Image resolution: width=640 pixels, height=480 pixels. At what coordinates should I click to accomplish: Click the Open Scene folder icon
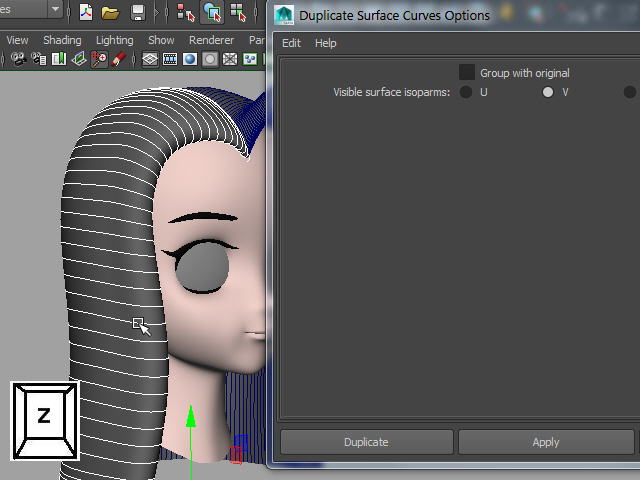click(110, 12)
